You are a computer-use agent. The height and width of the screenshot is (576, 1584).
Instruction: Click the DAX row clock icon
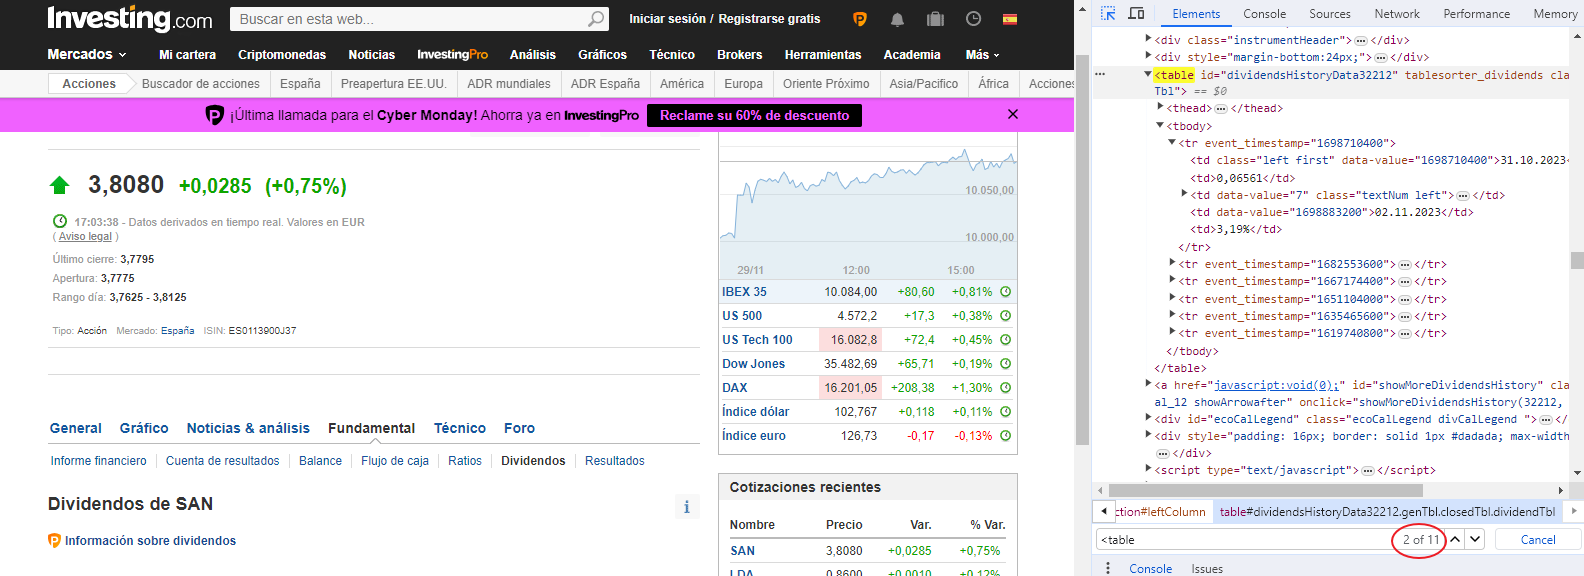pos(1006,388)
